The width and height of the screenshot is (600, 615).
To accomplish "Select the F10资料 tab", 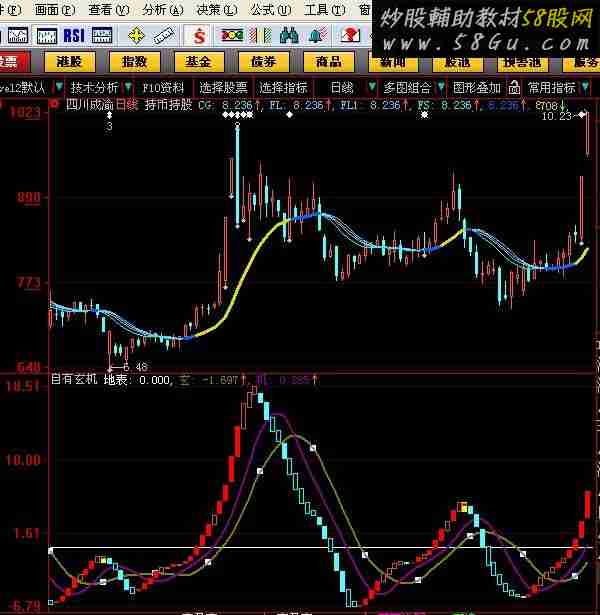I will pos(162,87).
